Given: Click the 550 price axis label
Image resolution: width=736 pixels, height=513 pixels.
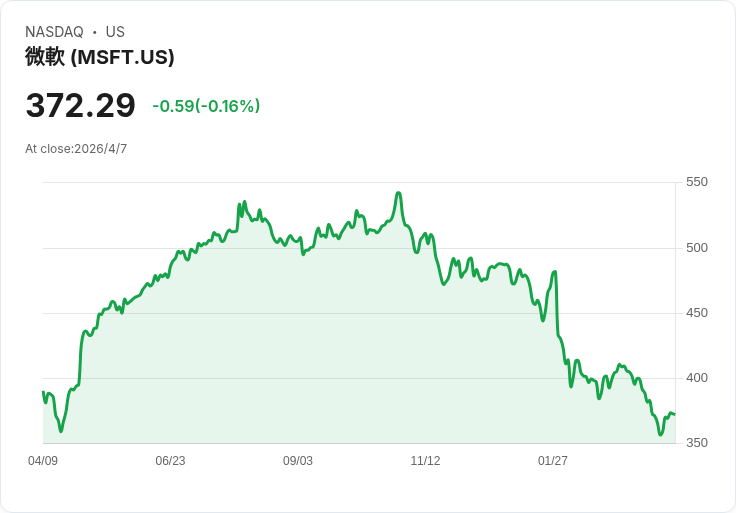Looking at the screenshot, I should coord(697,182).
